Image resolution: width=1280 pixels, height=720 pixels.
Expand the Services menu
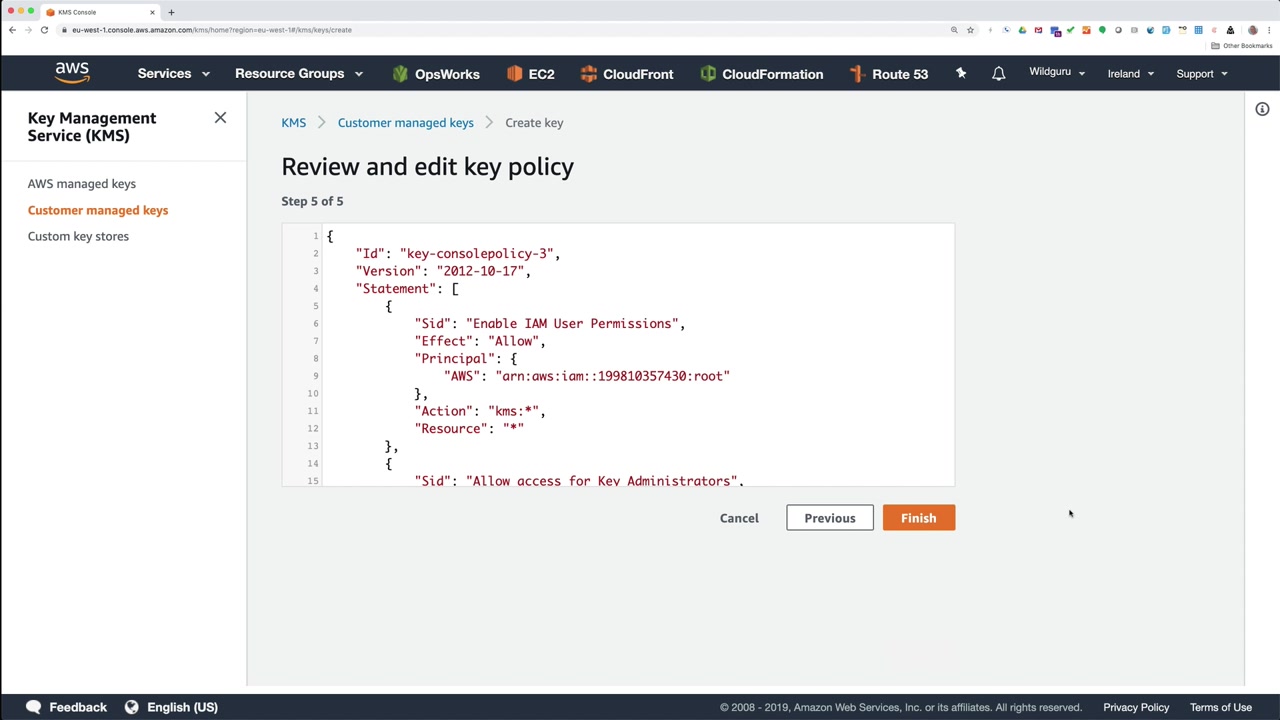(x=173, y=74)
